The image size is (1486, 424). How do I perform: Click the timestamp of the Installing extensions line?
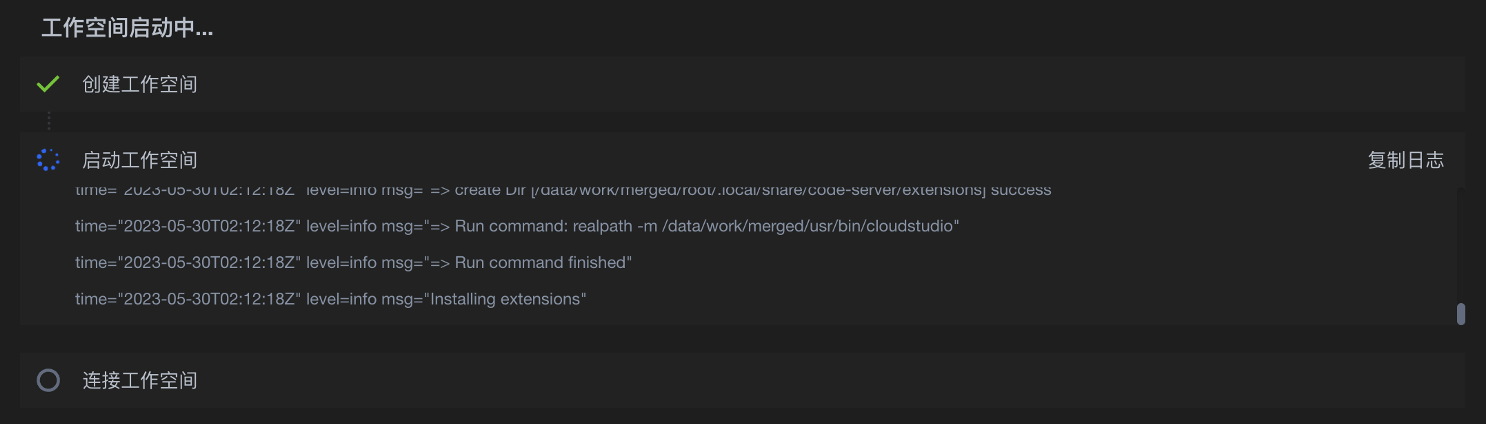(x=188, y=299)
